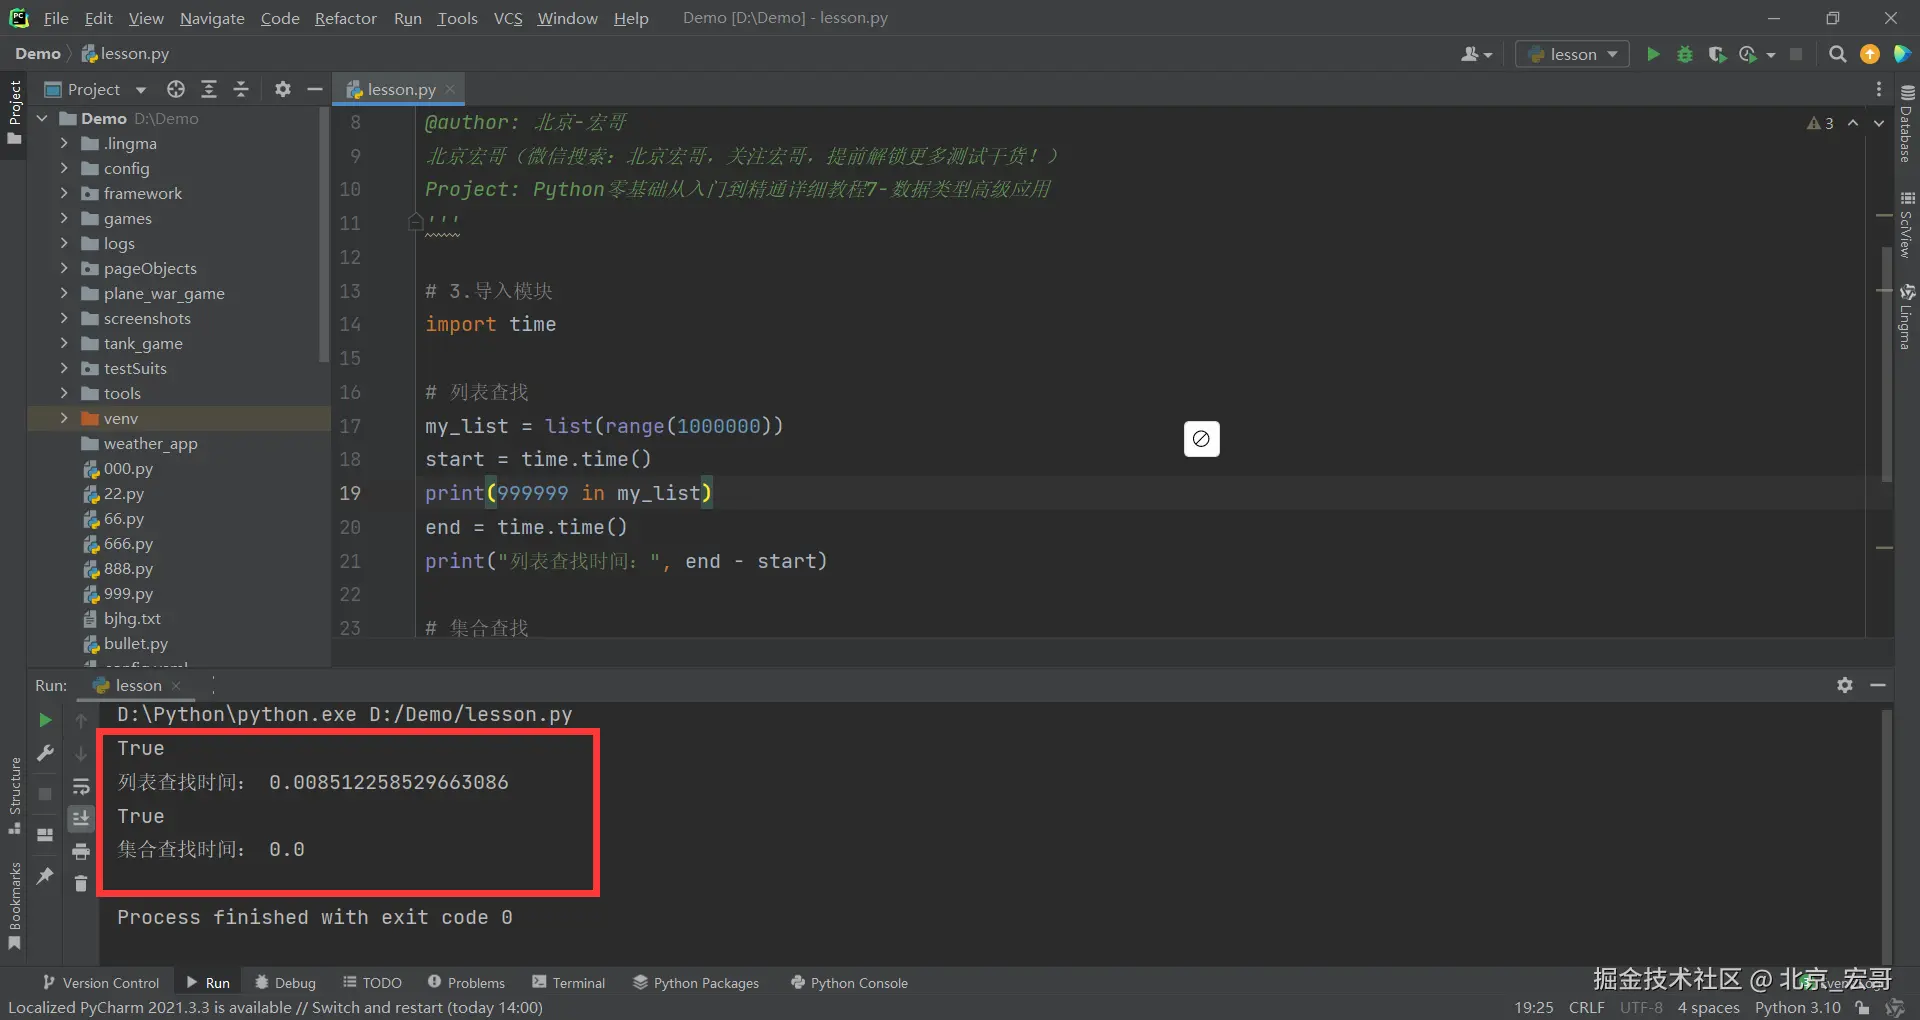The image size is (1920, 1020).
Task: Click the UTF-8 encoding selector
Action: [x=1641, y=1008]
